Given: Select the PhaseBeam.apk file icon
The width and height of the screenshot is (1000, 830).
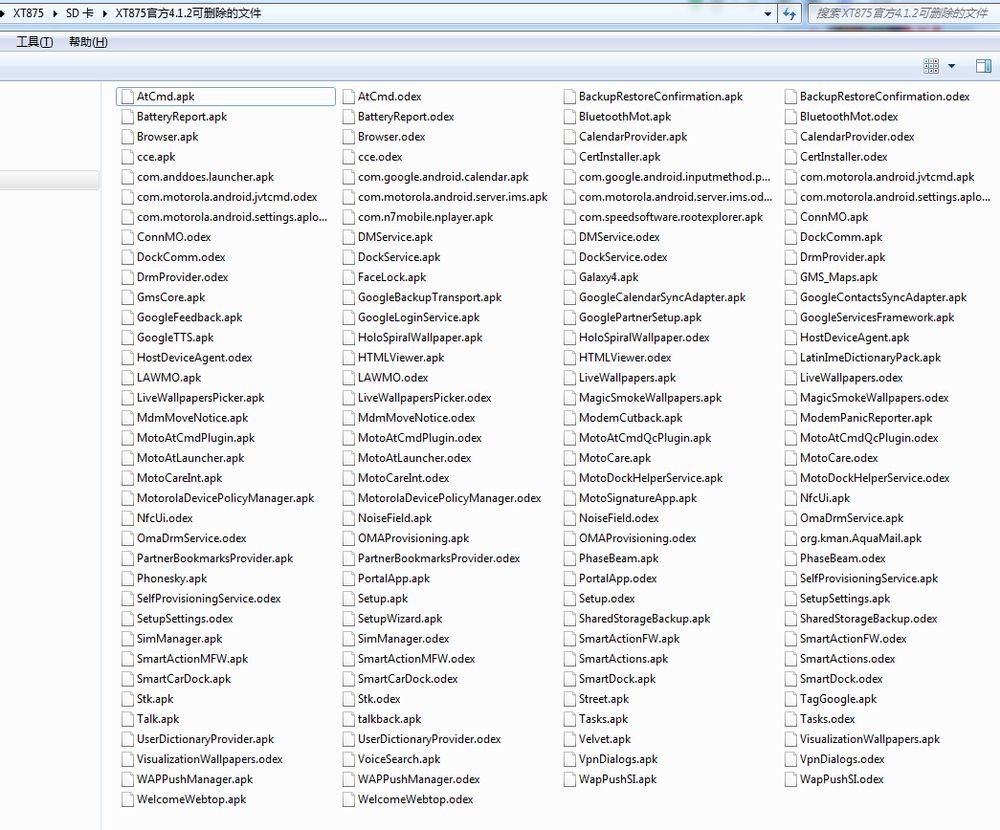Looking at the screenshot, I should (570, 558).
